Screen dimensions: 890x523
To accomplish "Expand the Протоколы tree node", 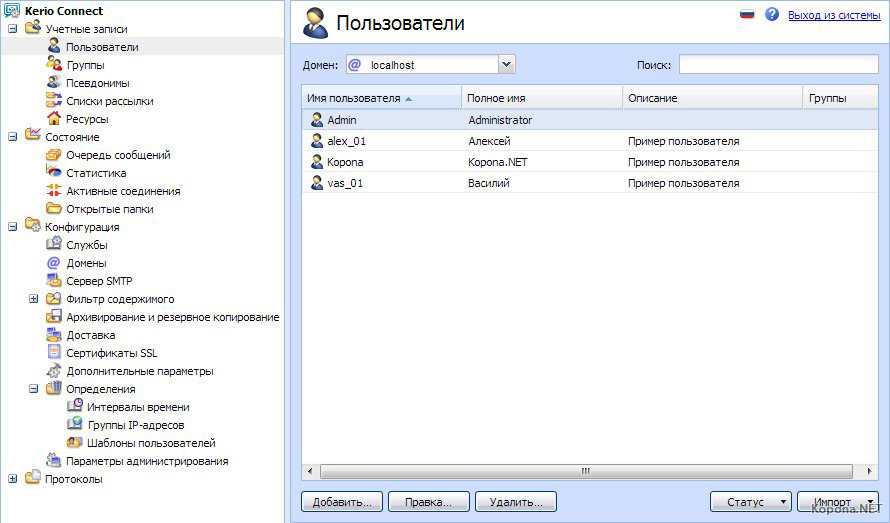I will click(x=13, y=479).
